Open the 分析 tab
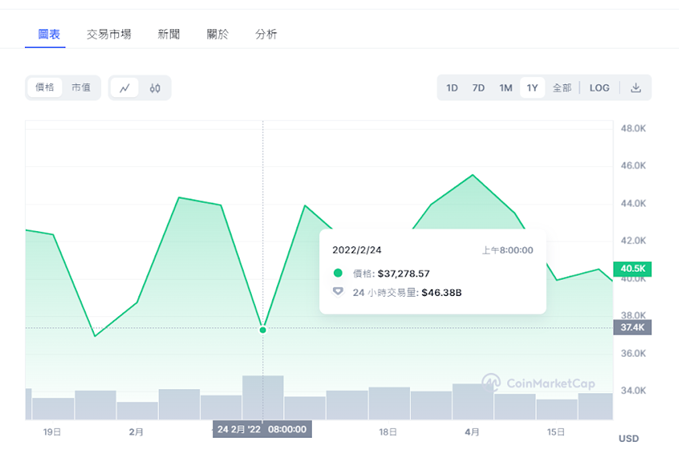 [266, 34]
